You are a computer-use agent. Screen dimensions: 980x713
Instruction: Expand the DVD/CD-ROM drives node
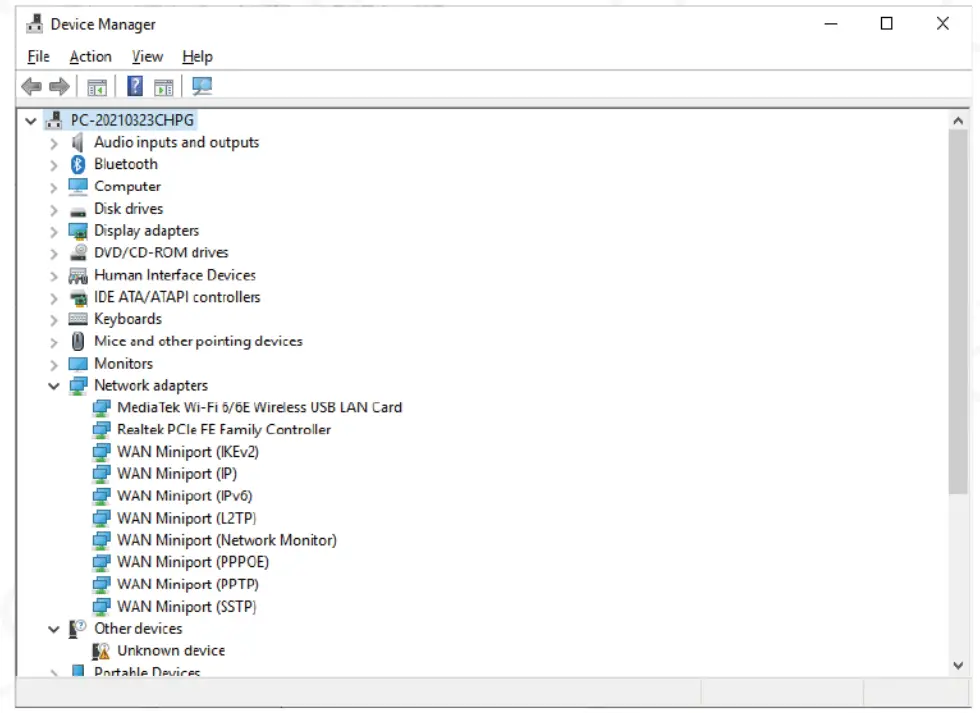54,254
